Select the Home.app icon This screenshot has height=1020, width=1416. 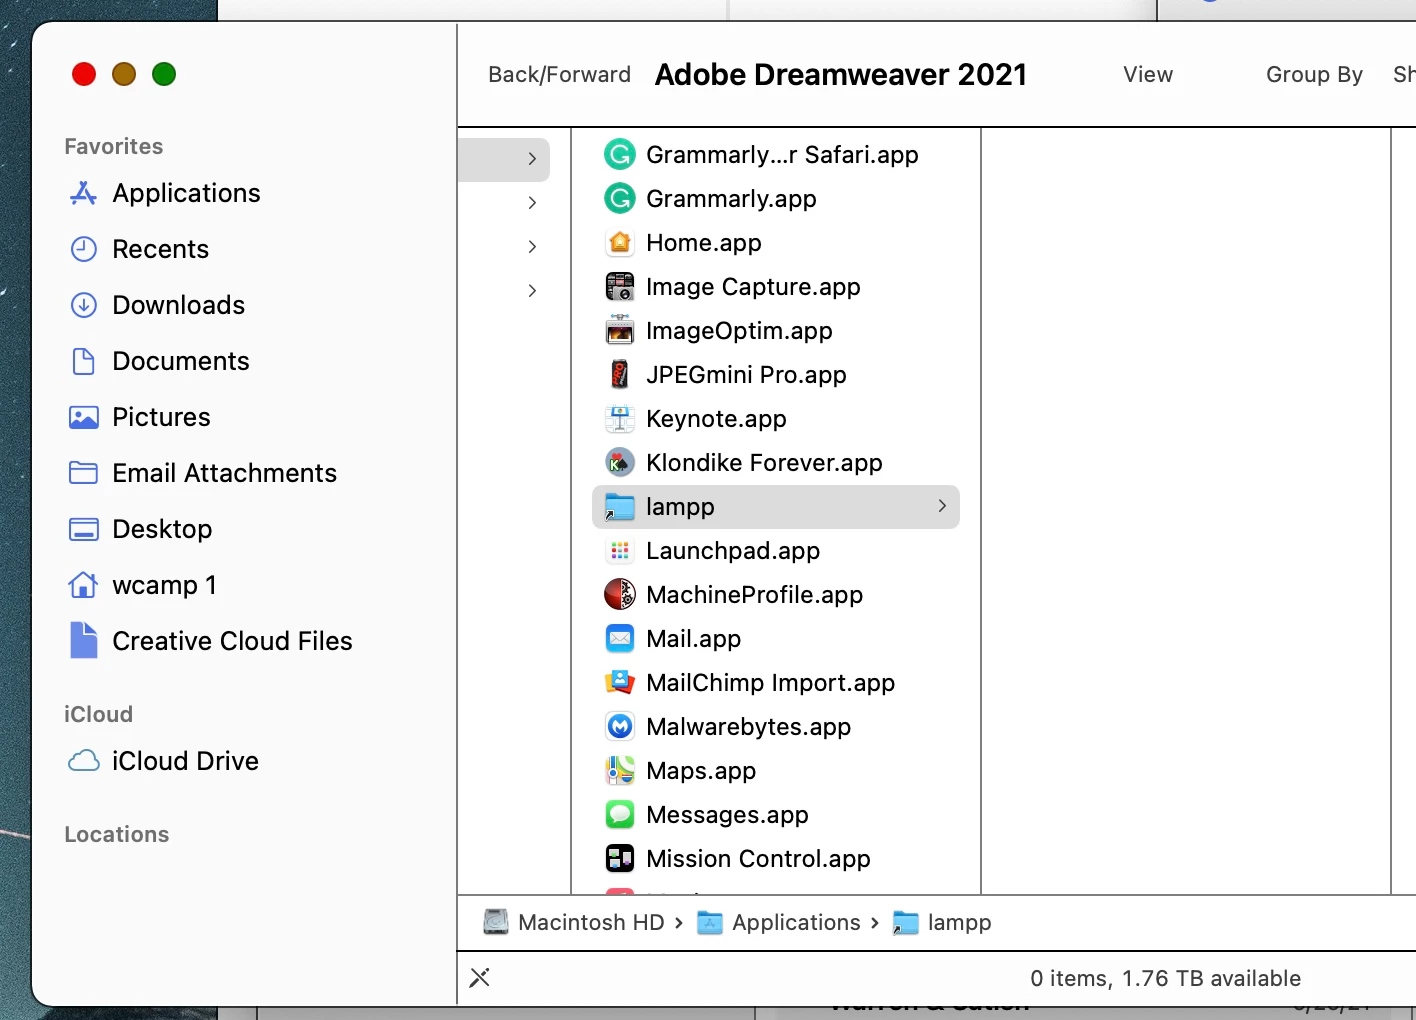coord(620,243)
